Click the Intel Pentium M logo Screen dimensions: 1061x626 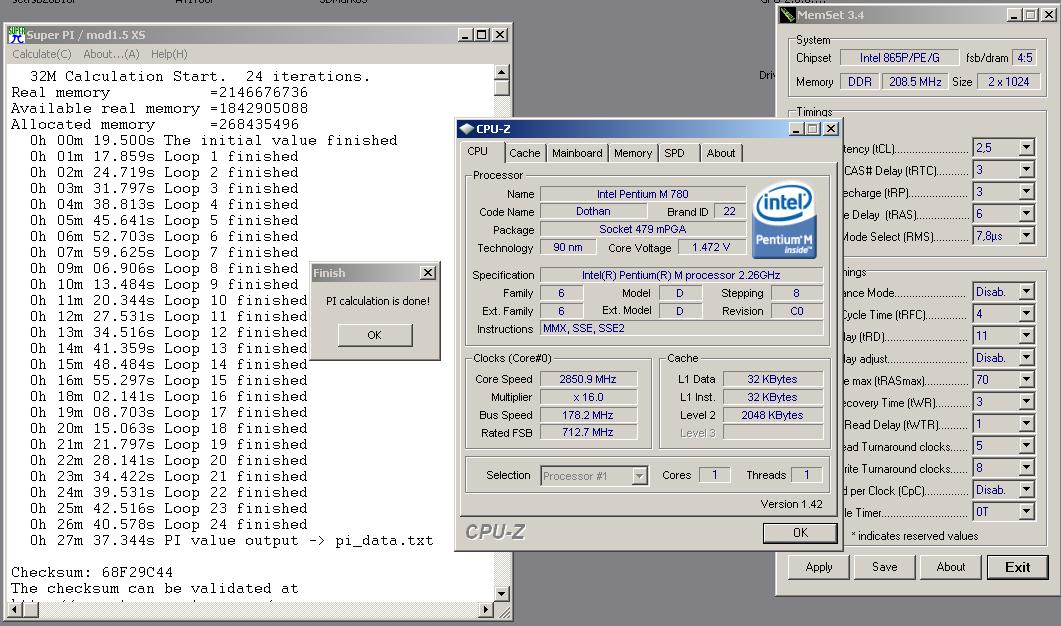coord(784,220)
